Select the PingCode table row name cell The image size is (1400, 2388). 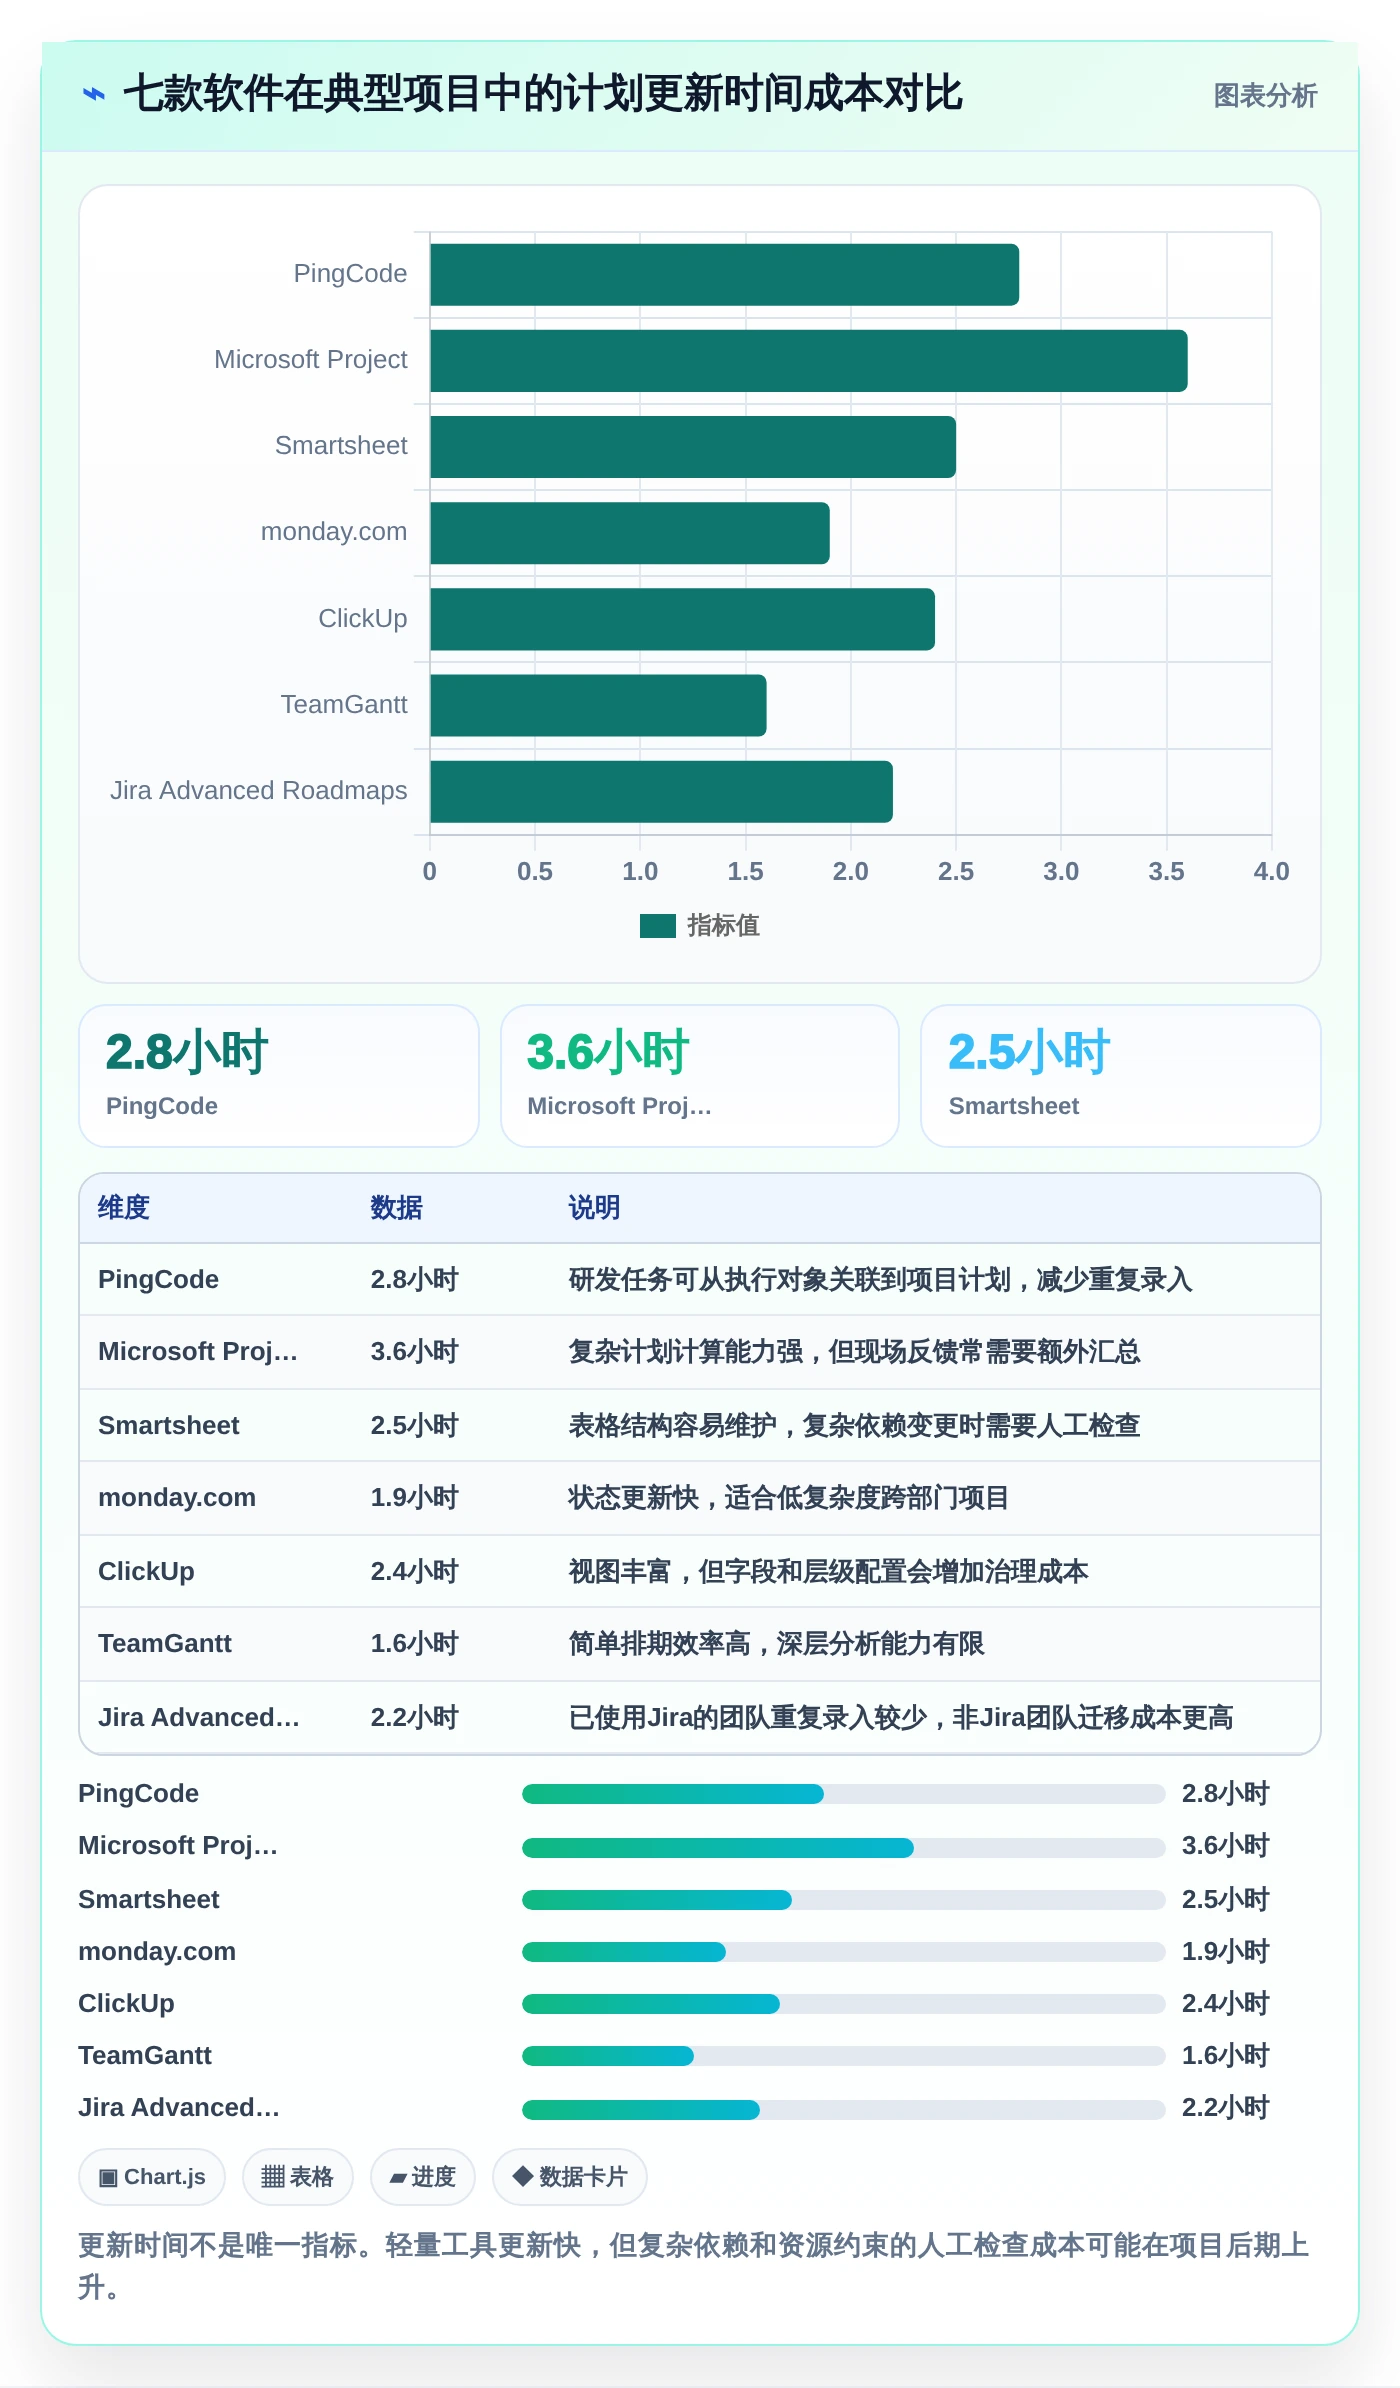pyautogui.click(x=158, y=1280)
